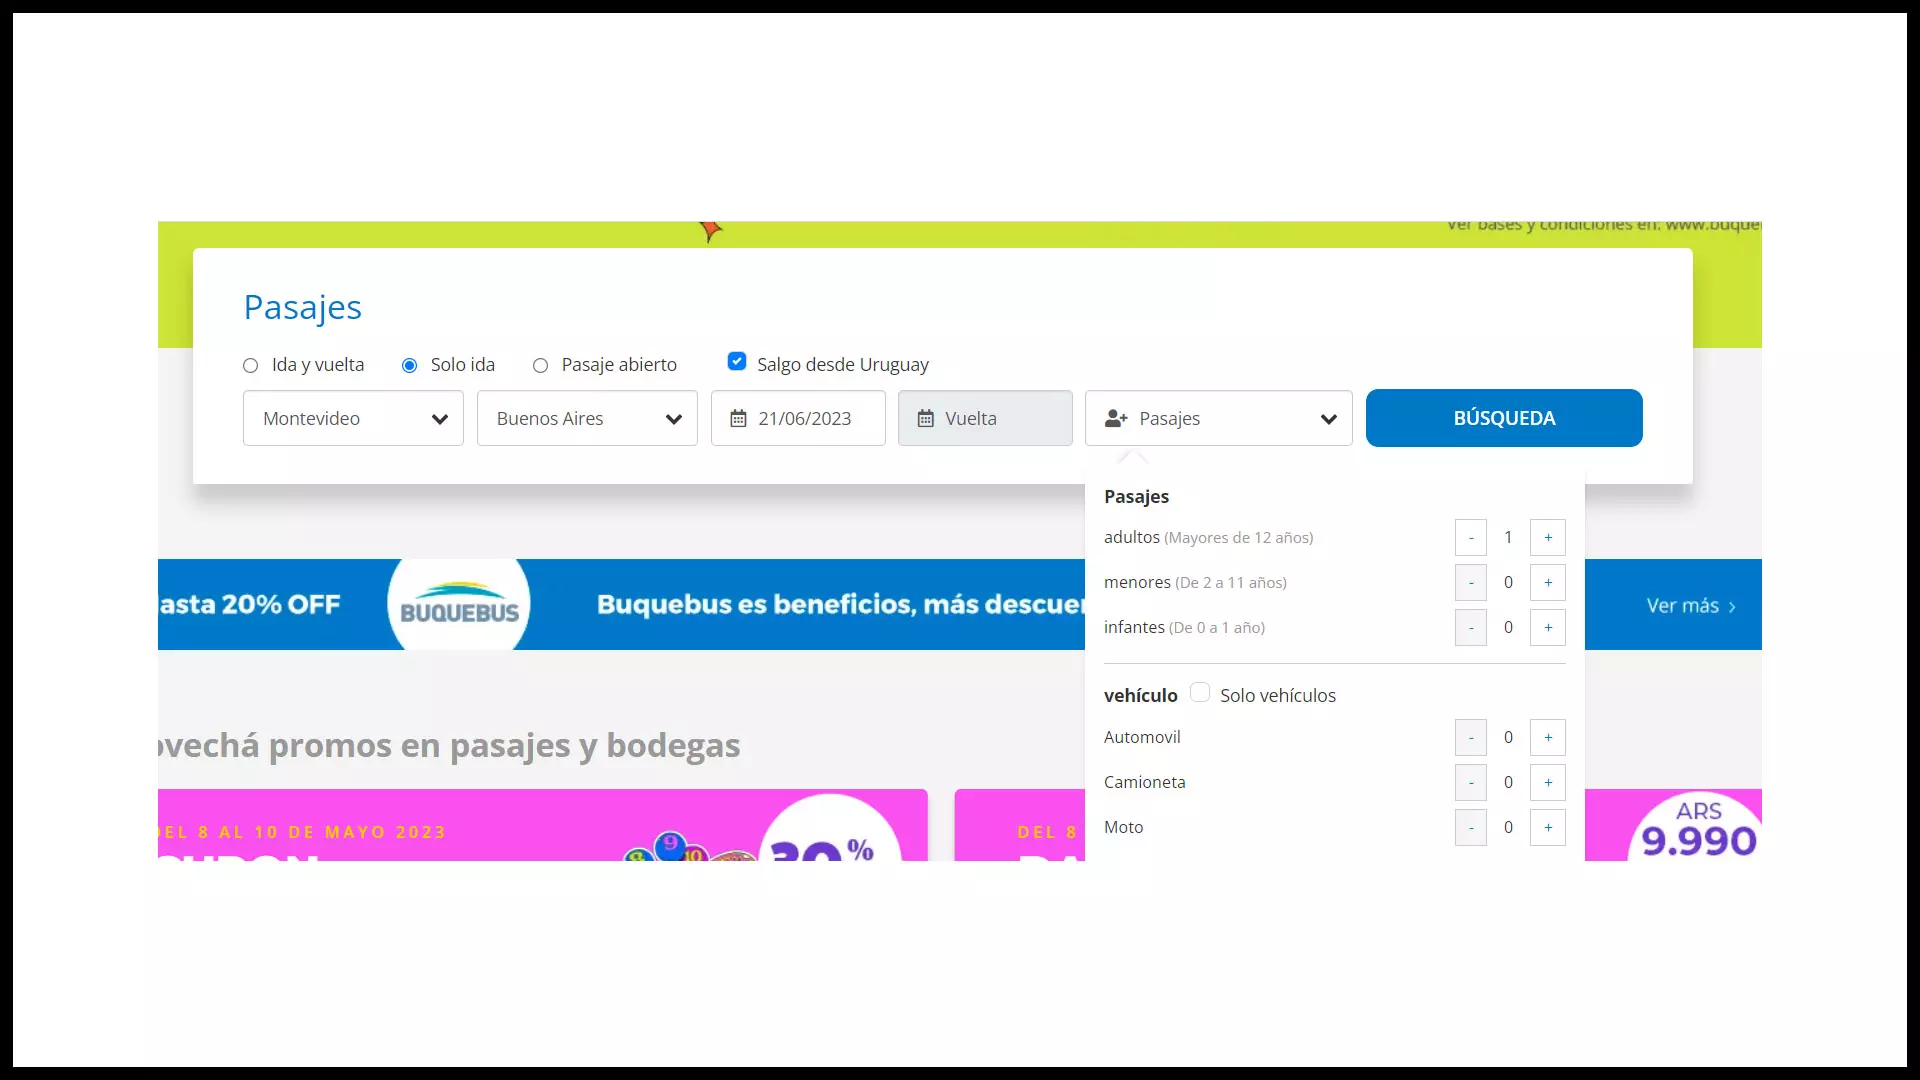Viewport: 1920px width, 1080px height.
Task: Add a Moto with plus button
Action: coord(1548,828)
